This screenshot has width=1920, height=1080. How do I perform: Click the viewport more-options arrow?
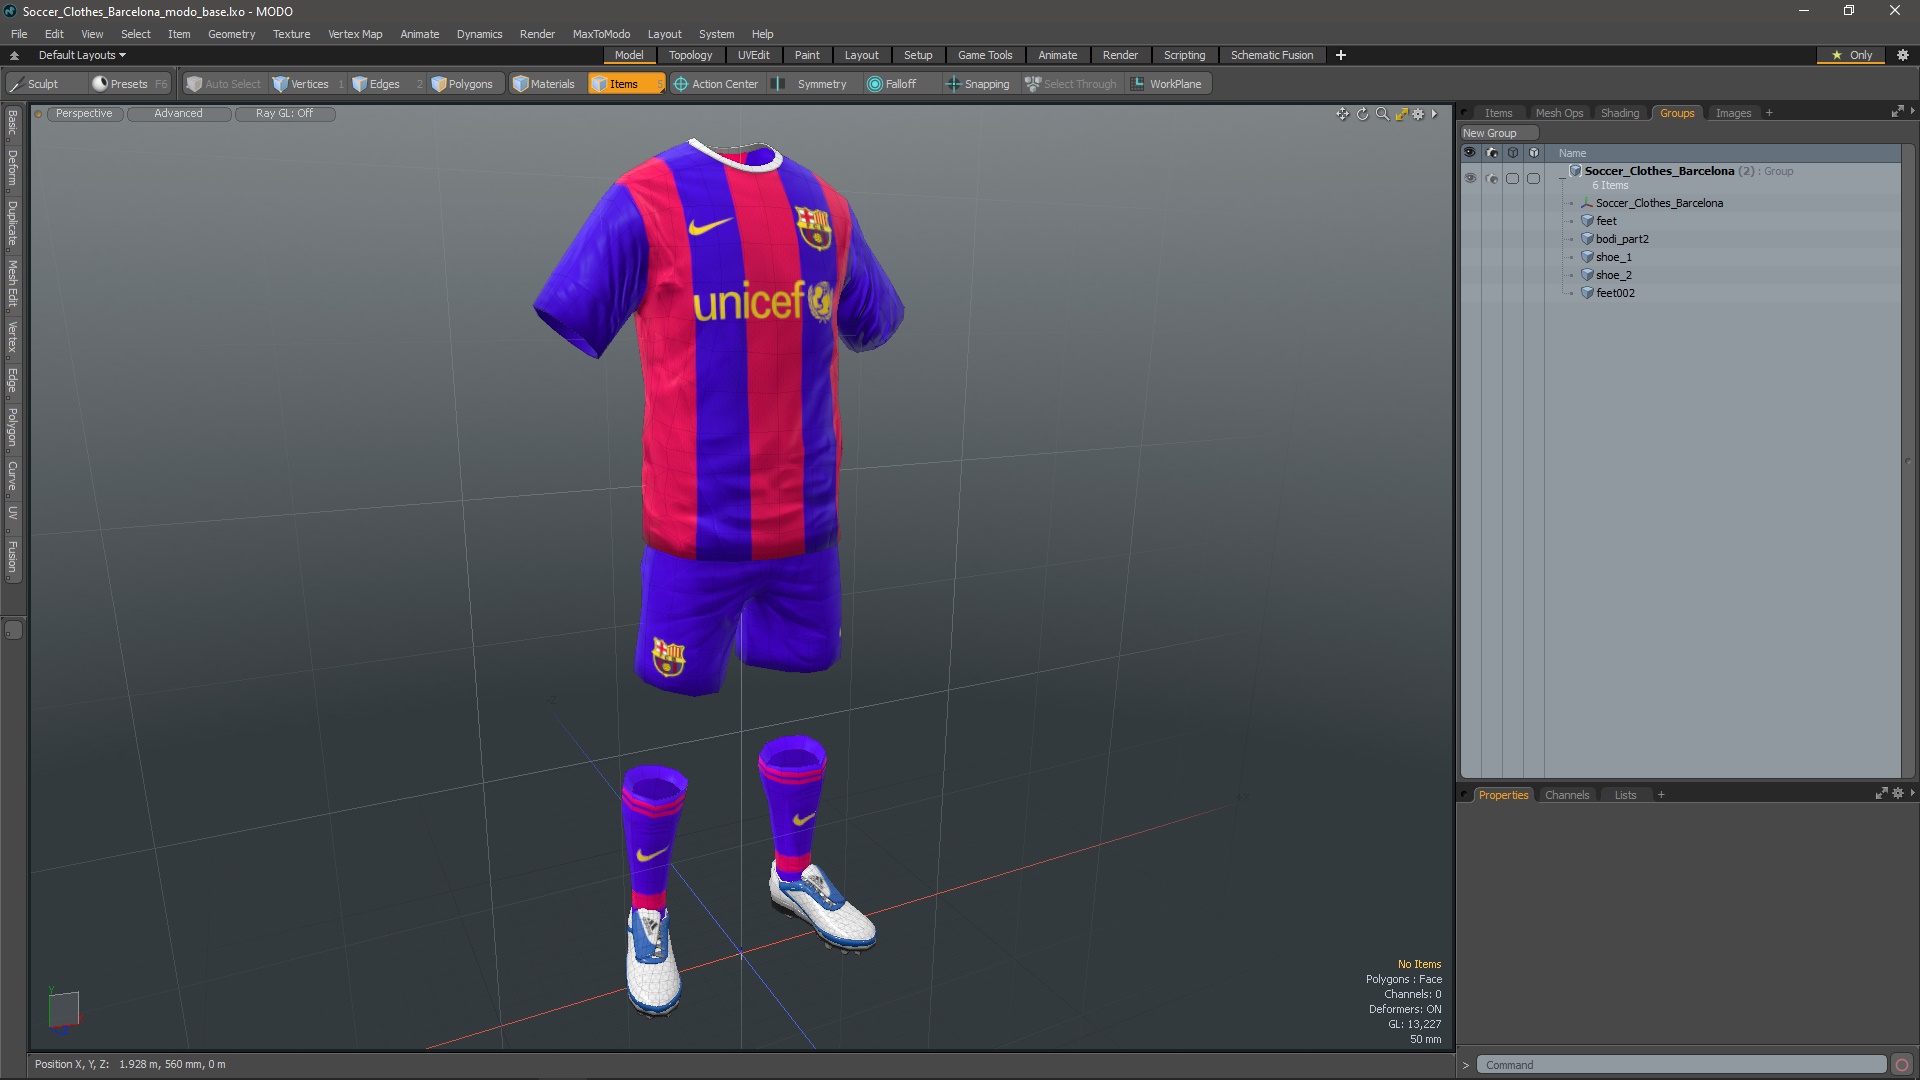tap(1434, 114)
